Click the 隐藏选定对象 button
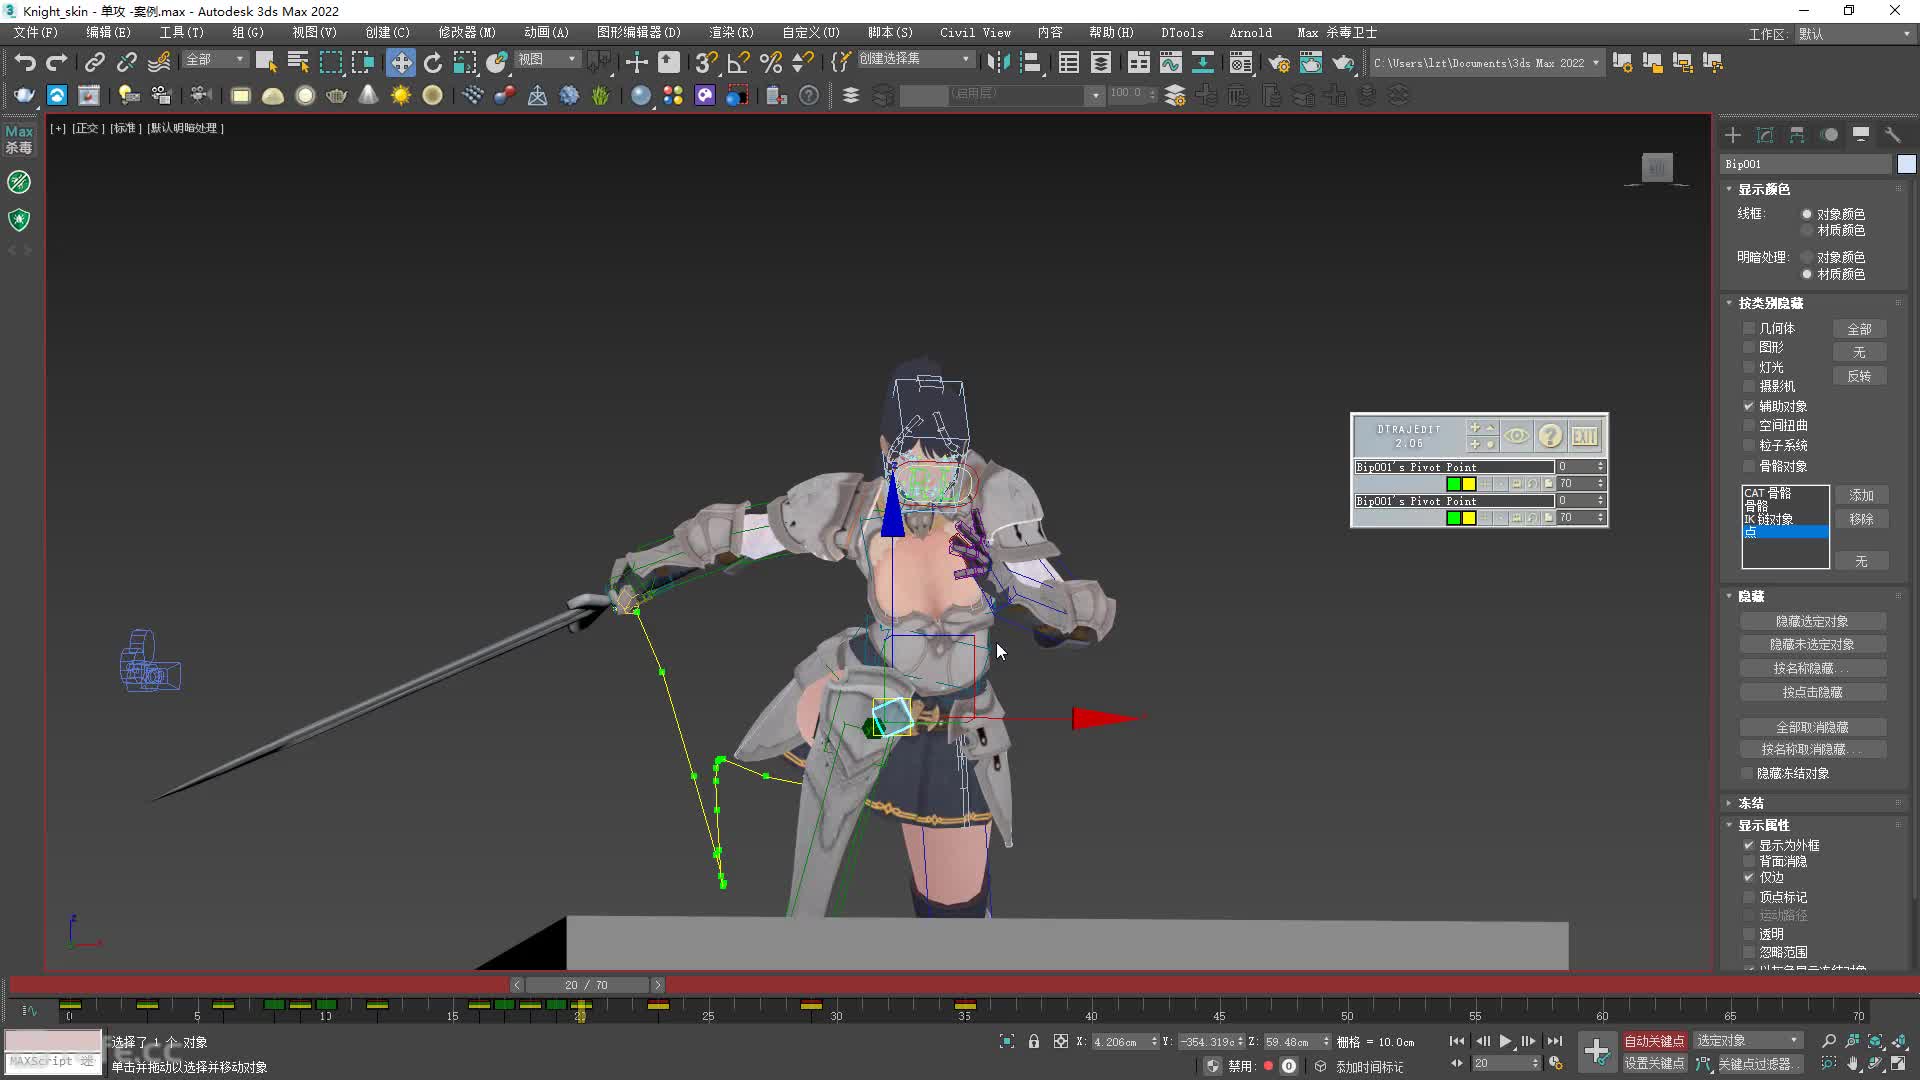 1812,621
